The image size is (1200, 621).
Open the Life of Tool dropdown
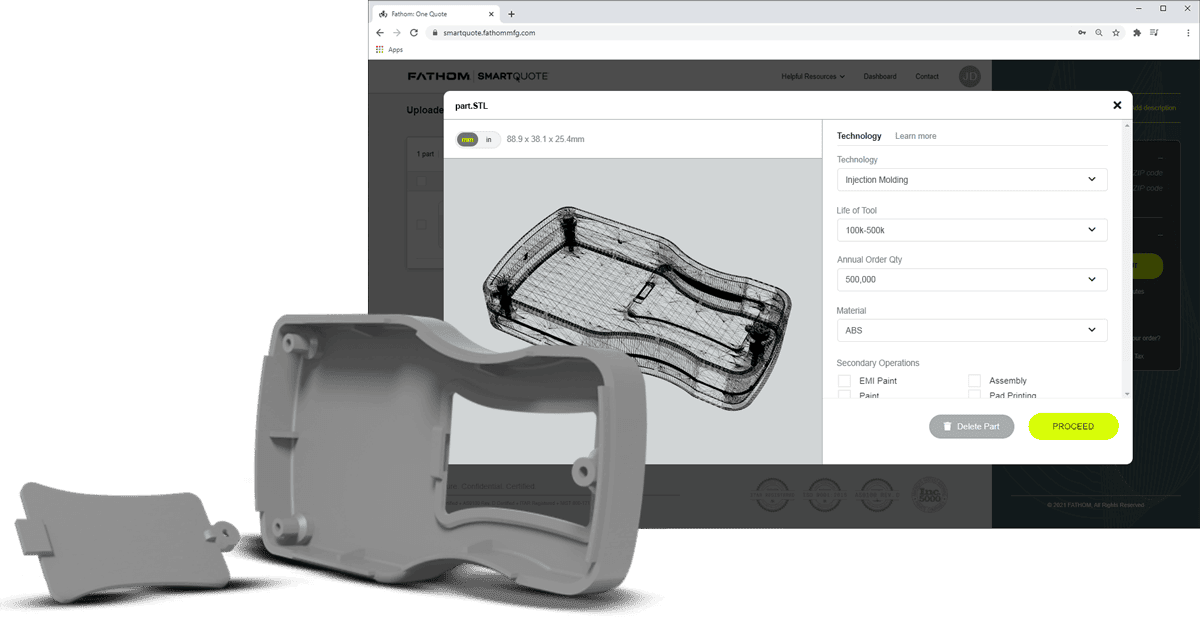click(972, 230)
